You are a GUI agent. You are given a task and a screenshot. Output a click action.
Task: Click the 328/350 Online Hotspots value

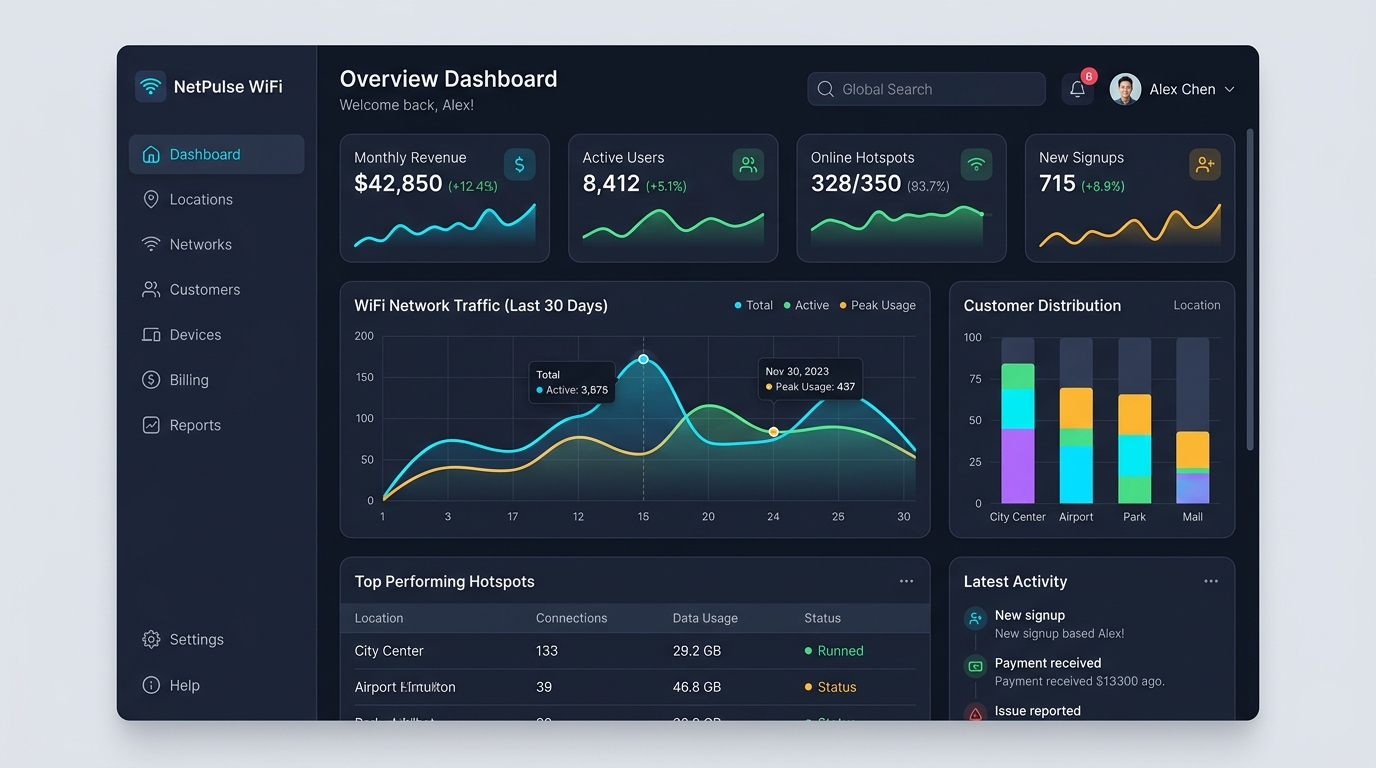856,184
